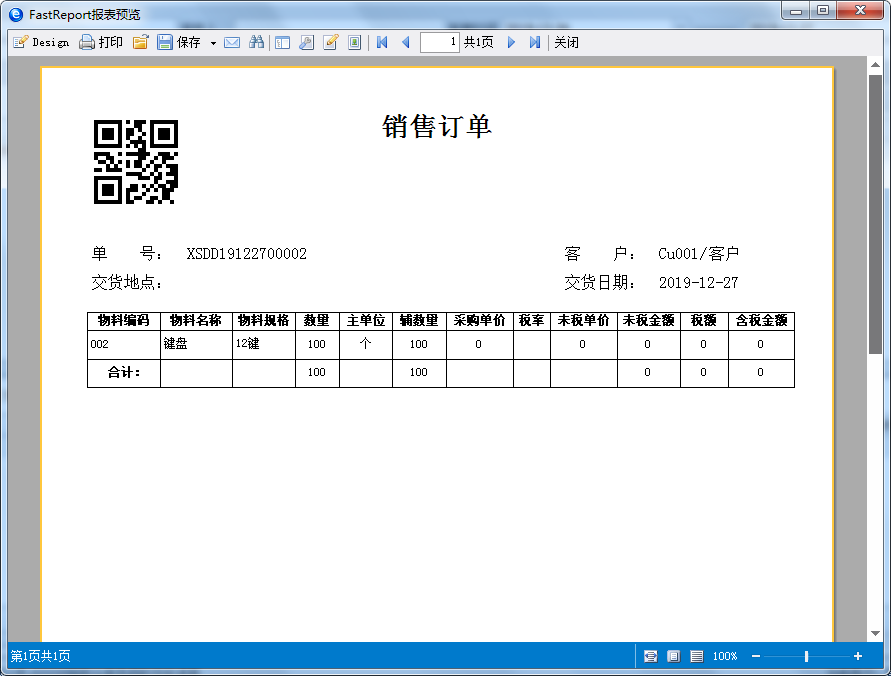Click order number XSDD19122700002
Screen dimensions: 891x676
point(247,254)
